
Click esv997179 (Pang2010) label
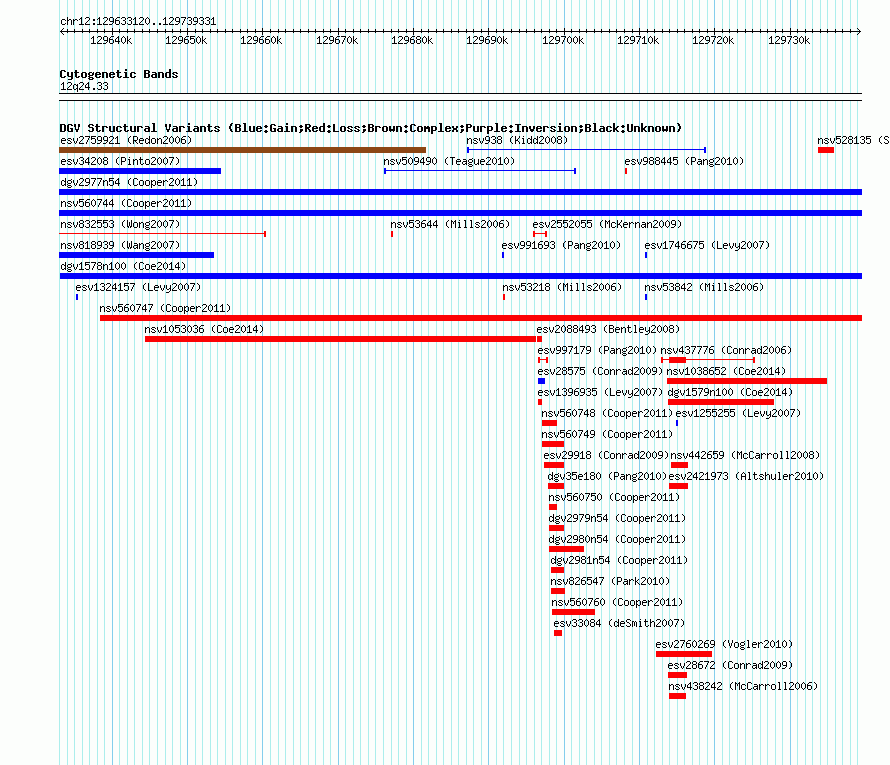coord(597,350)
